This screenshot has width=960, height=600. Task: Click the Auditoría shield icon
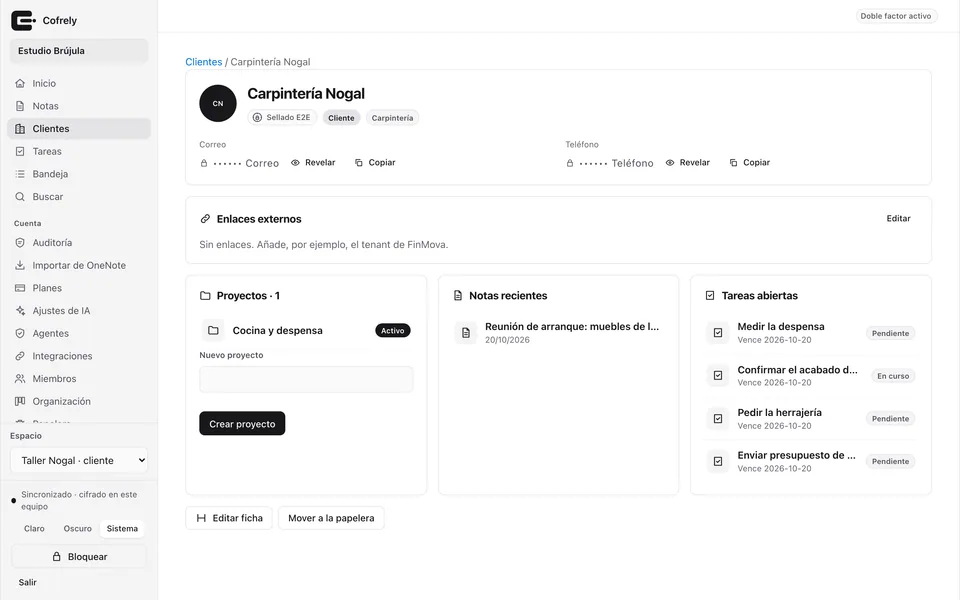pyautogui.click(x=20, y=242)
